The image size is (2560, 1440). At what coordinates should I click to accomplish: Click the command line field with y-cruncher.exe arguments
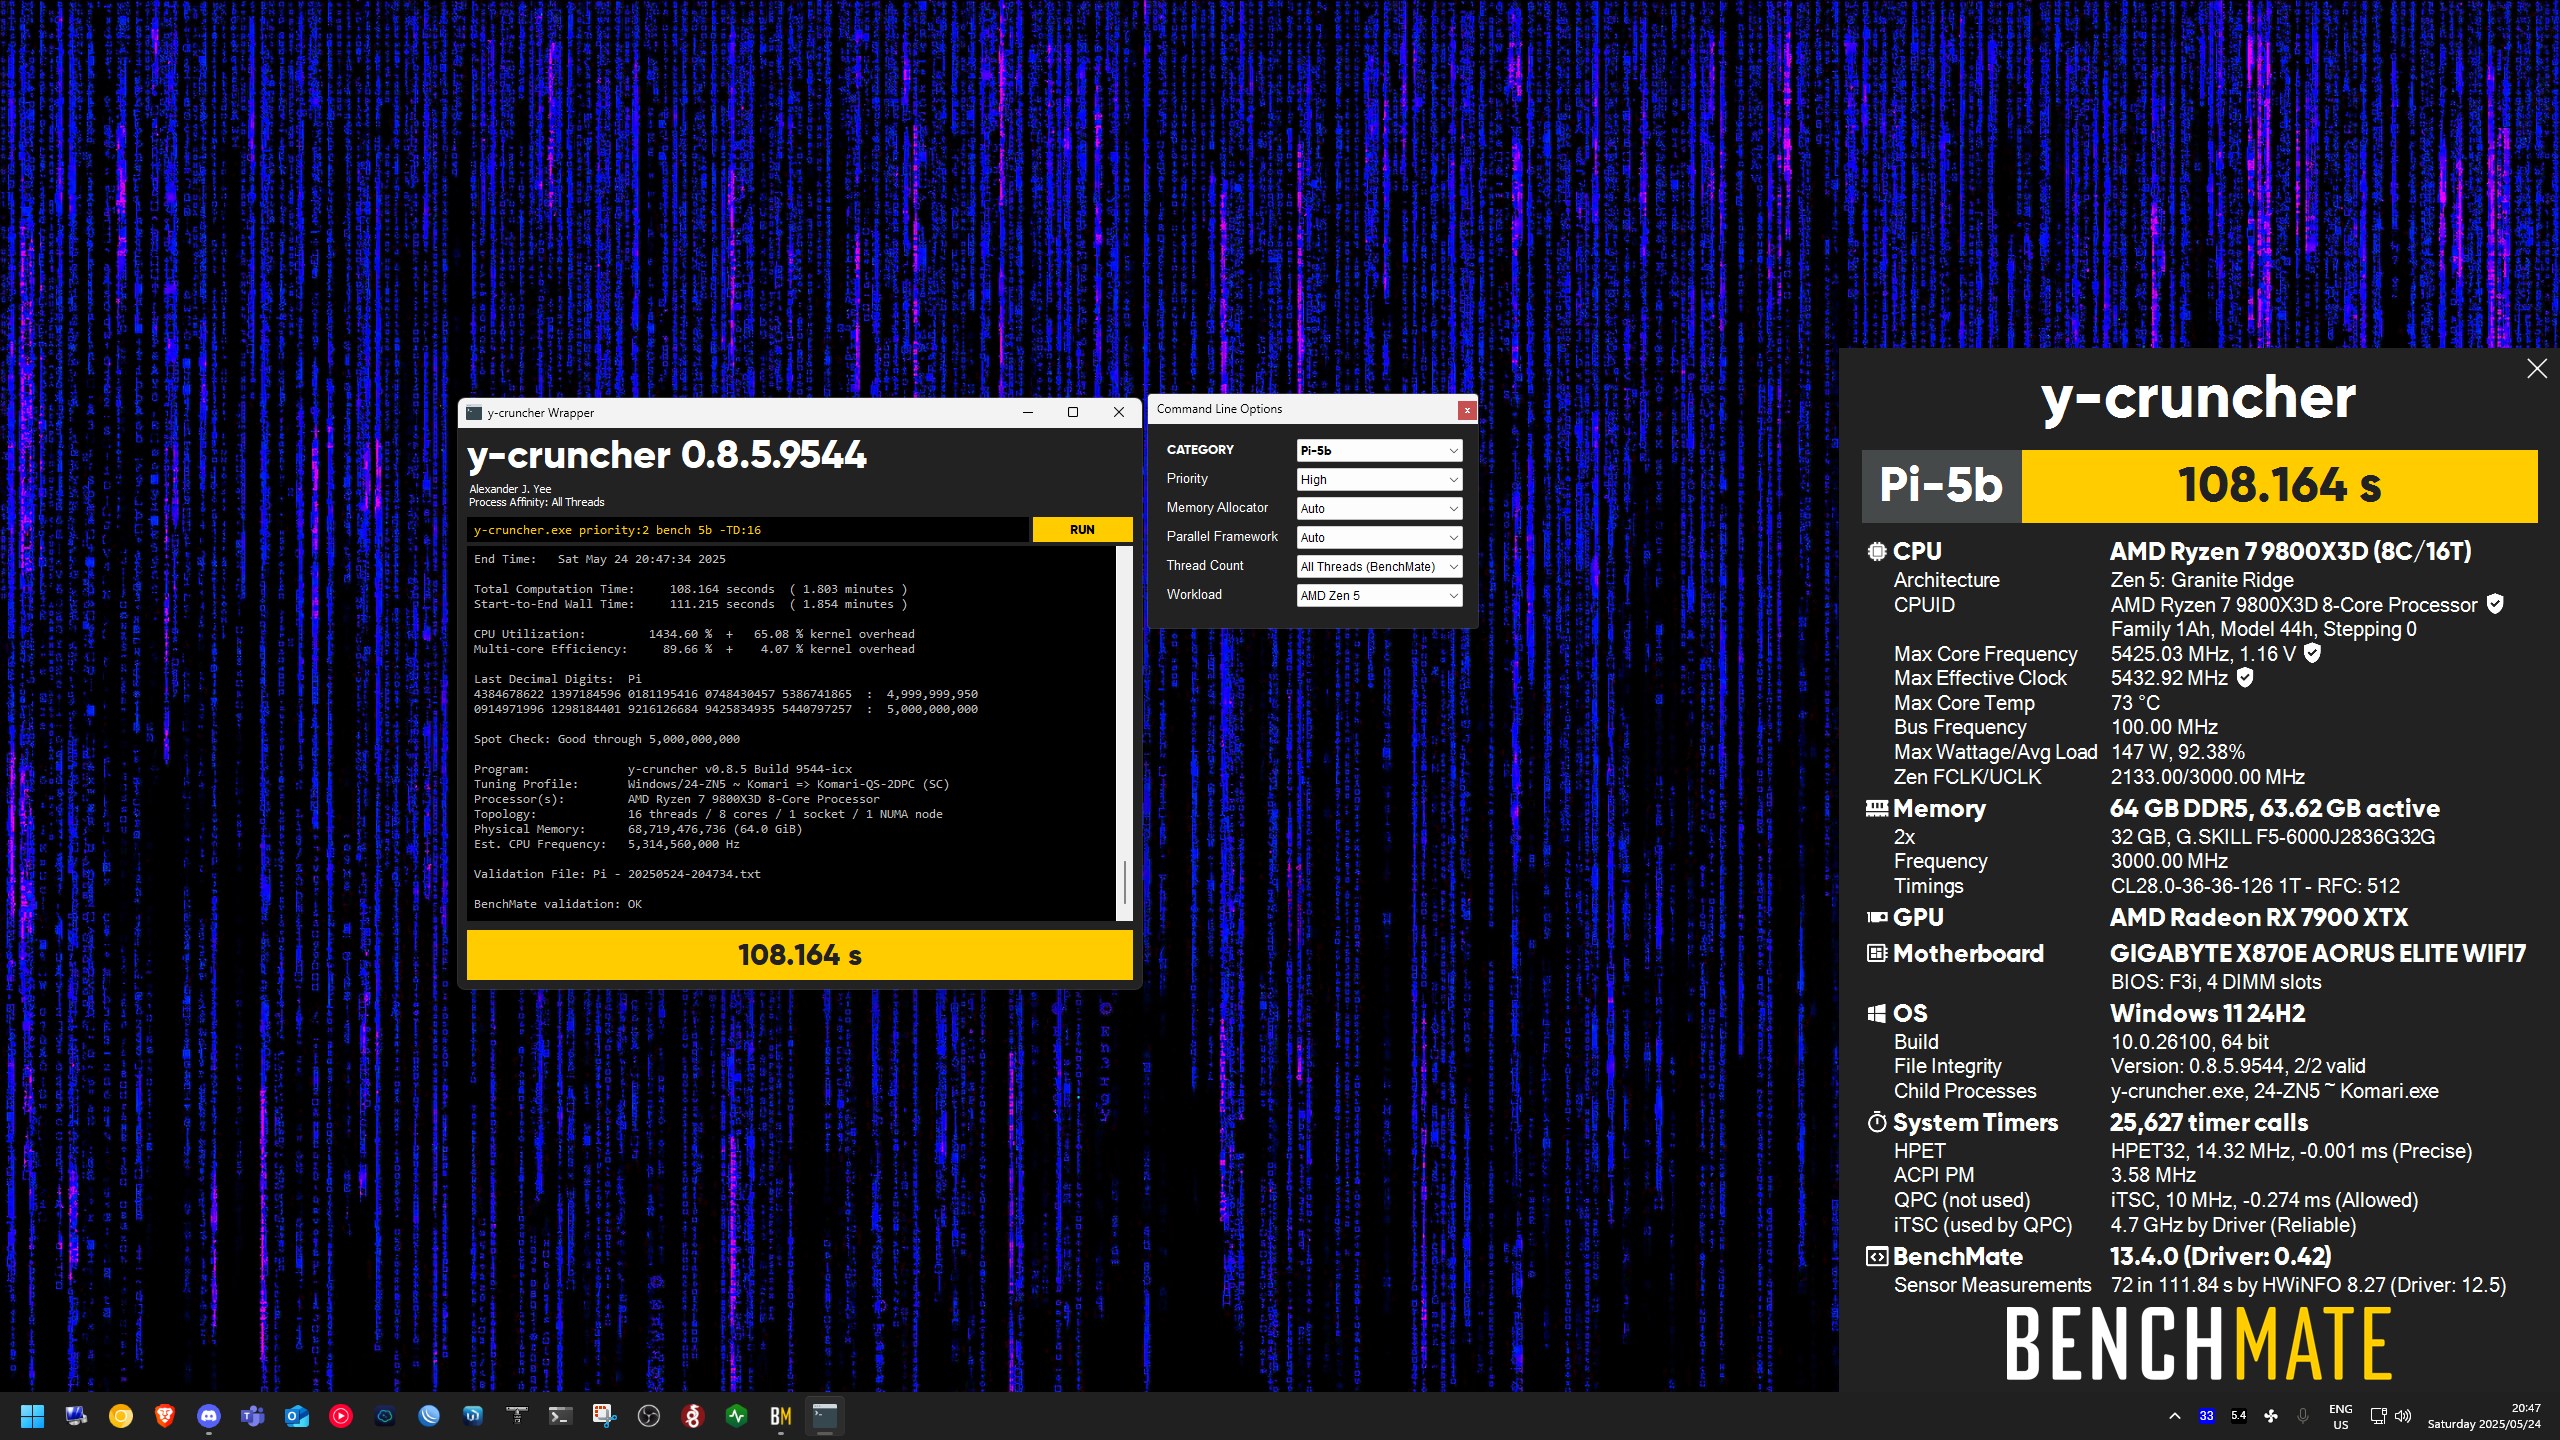(x=747, y=530)
